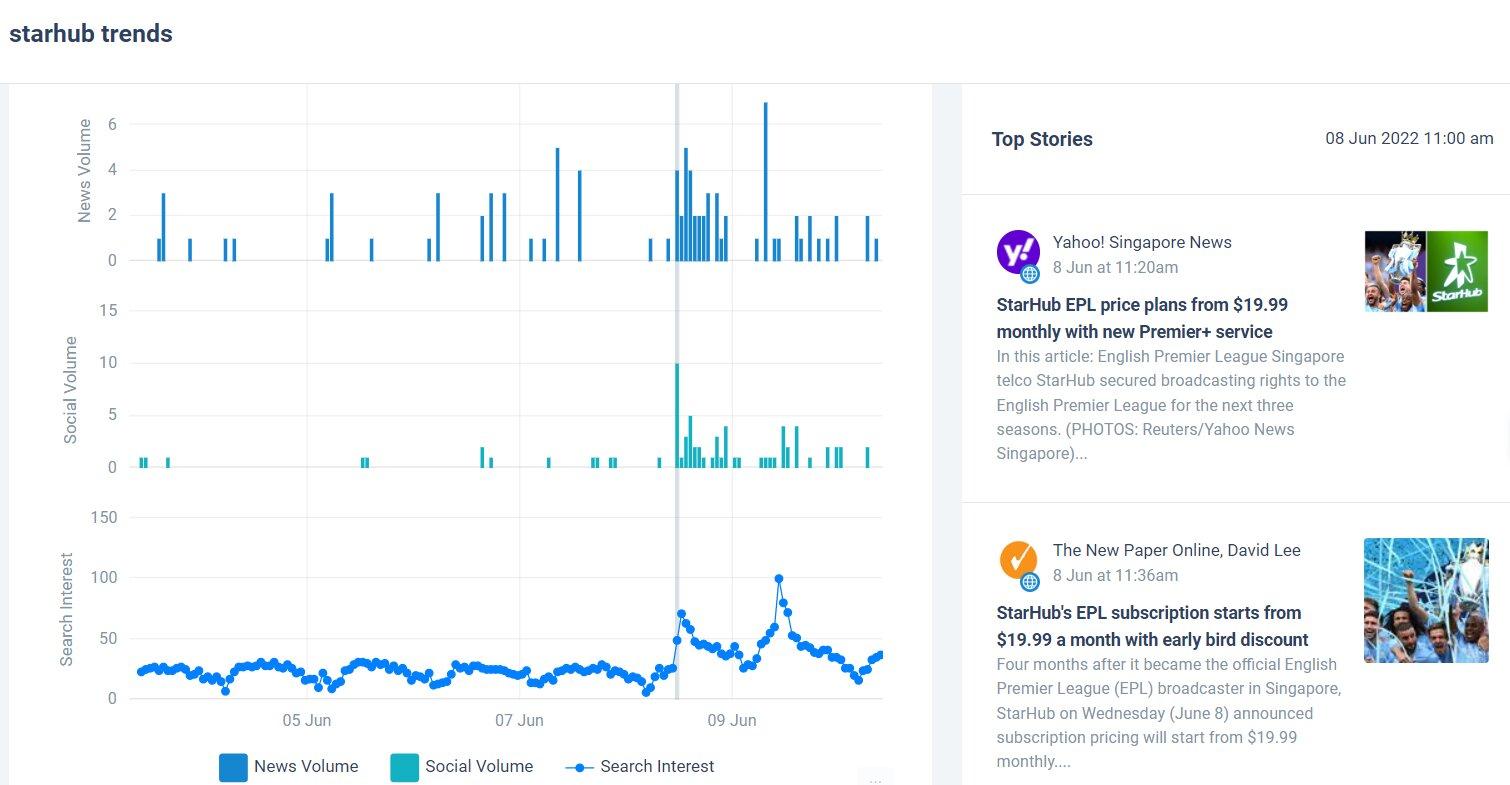
Task: Open the StarHub logo story thumbnail
Action: click(x=1456, y=271)
